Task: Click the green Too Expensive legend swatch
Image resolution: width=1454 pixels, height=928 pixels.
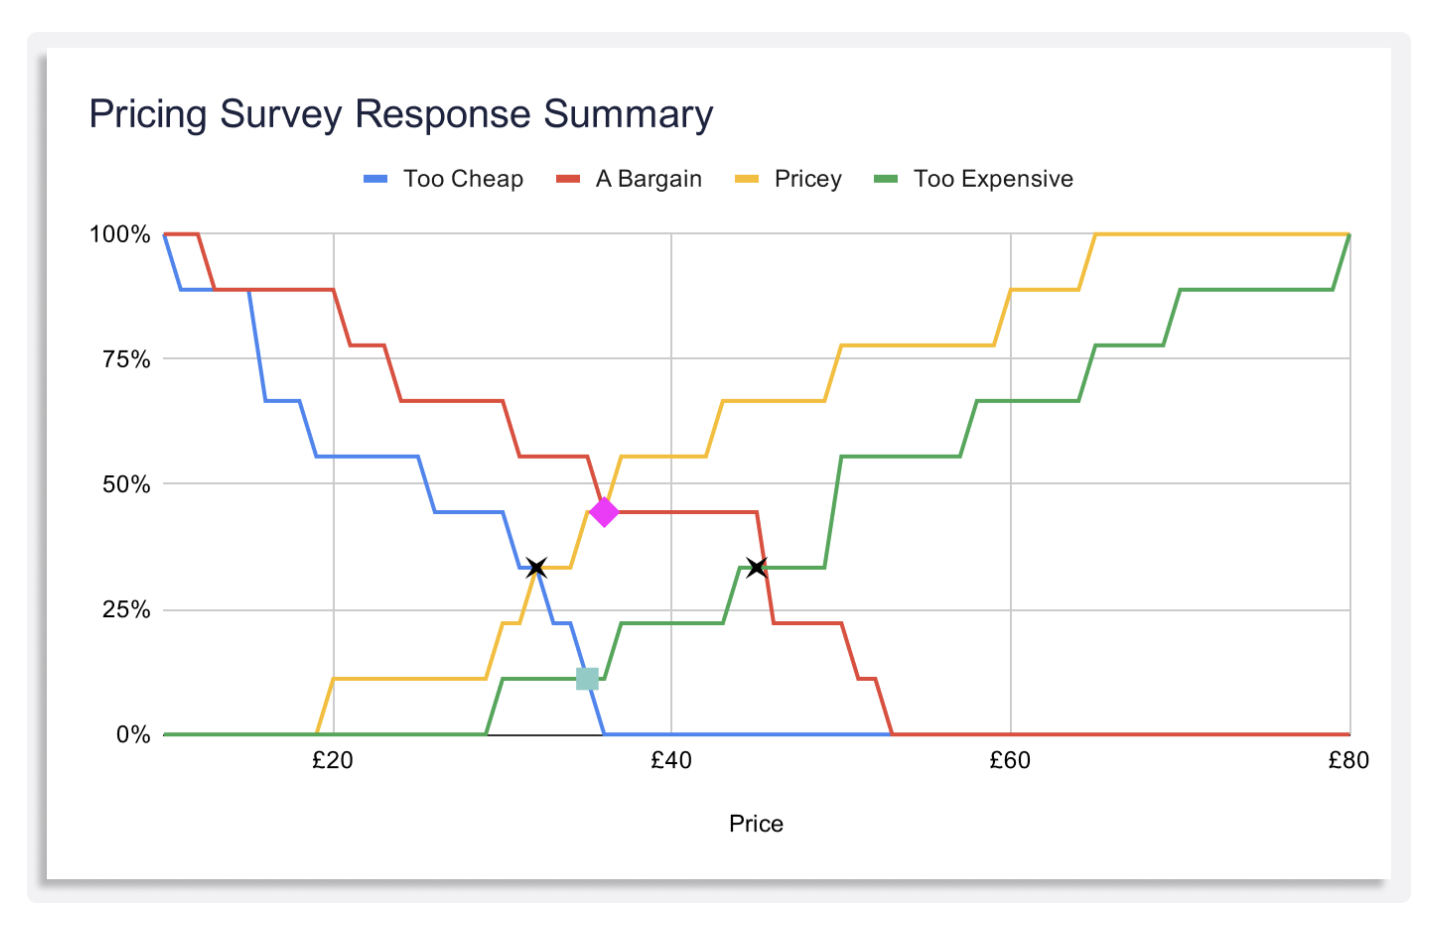Action: point(886,179)
